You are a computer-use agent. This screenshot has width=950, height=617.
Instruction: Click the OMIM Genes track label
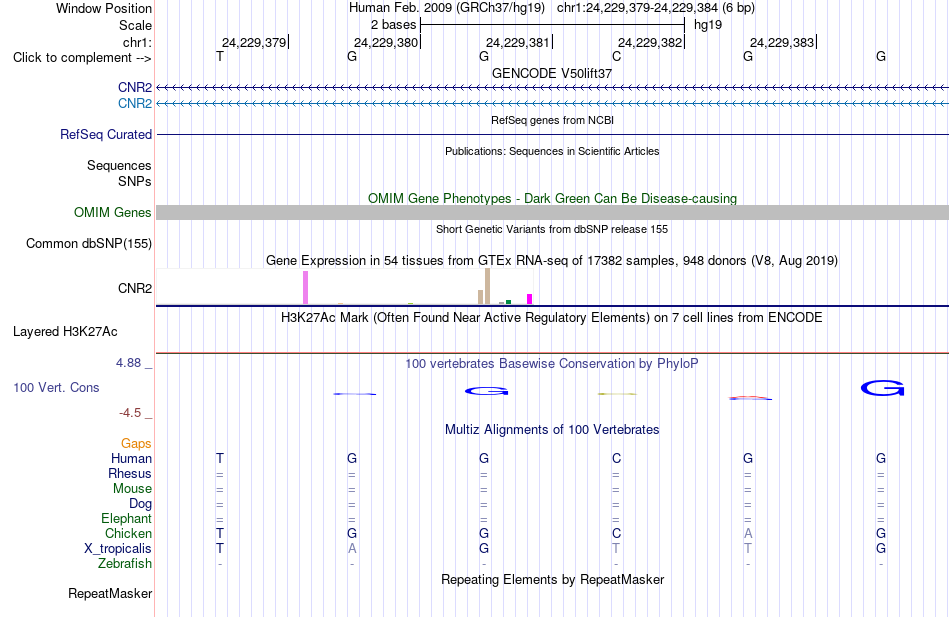(112, 212)
